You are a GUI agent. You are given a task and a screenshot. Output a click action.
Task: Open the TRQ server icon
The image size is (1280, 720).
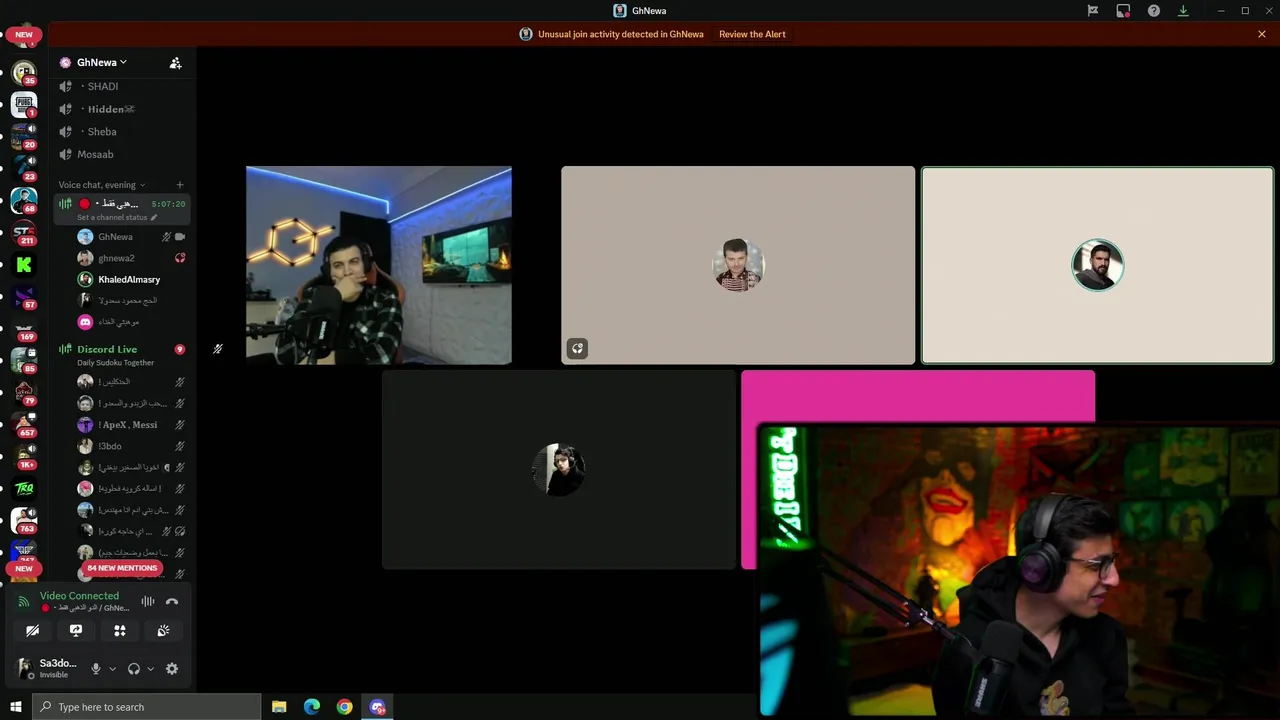24,489
